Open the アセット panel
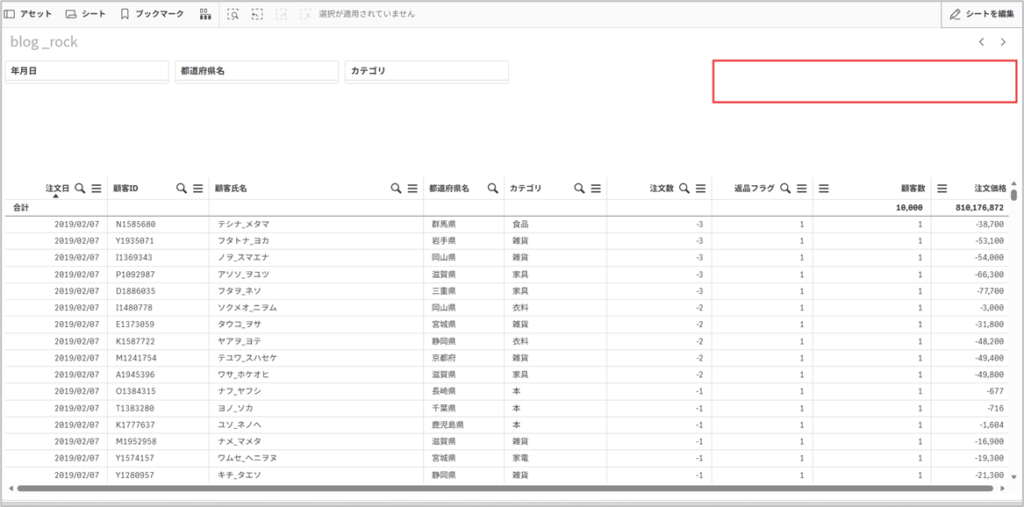 point(29,15)
